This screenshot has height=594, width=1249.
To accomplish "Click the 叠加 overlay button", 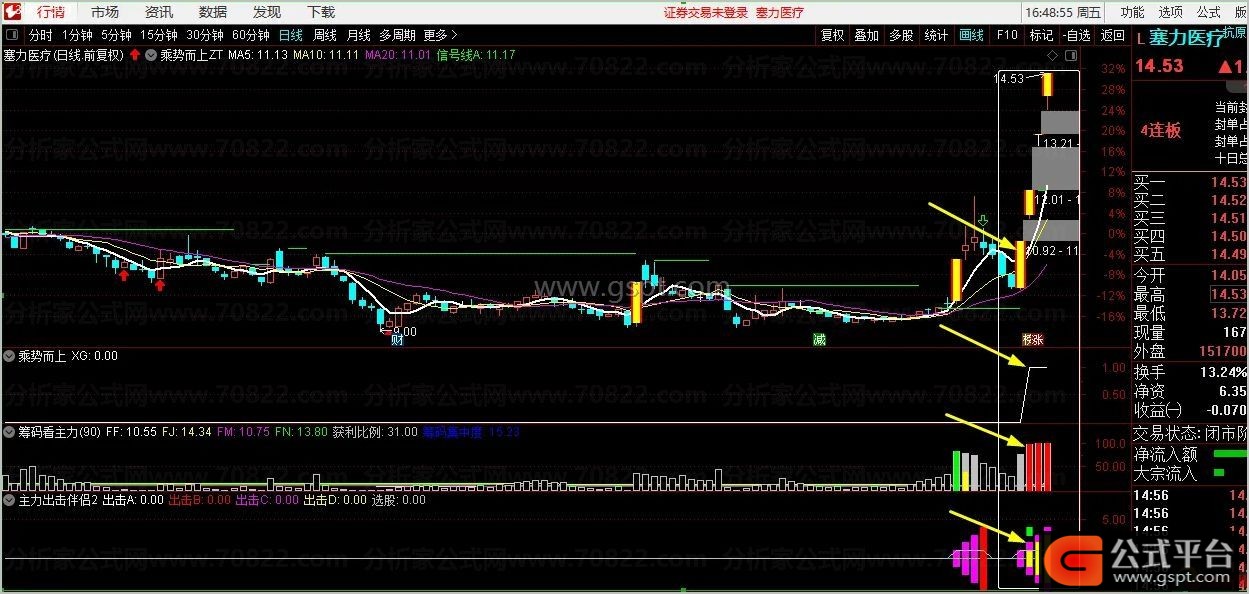I will [866, 35].
